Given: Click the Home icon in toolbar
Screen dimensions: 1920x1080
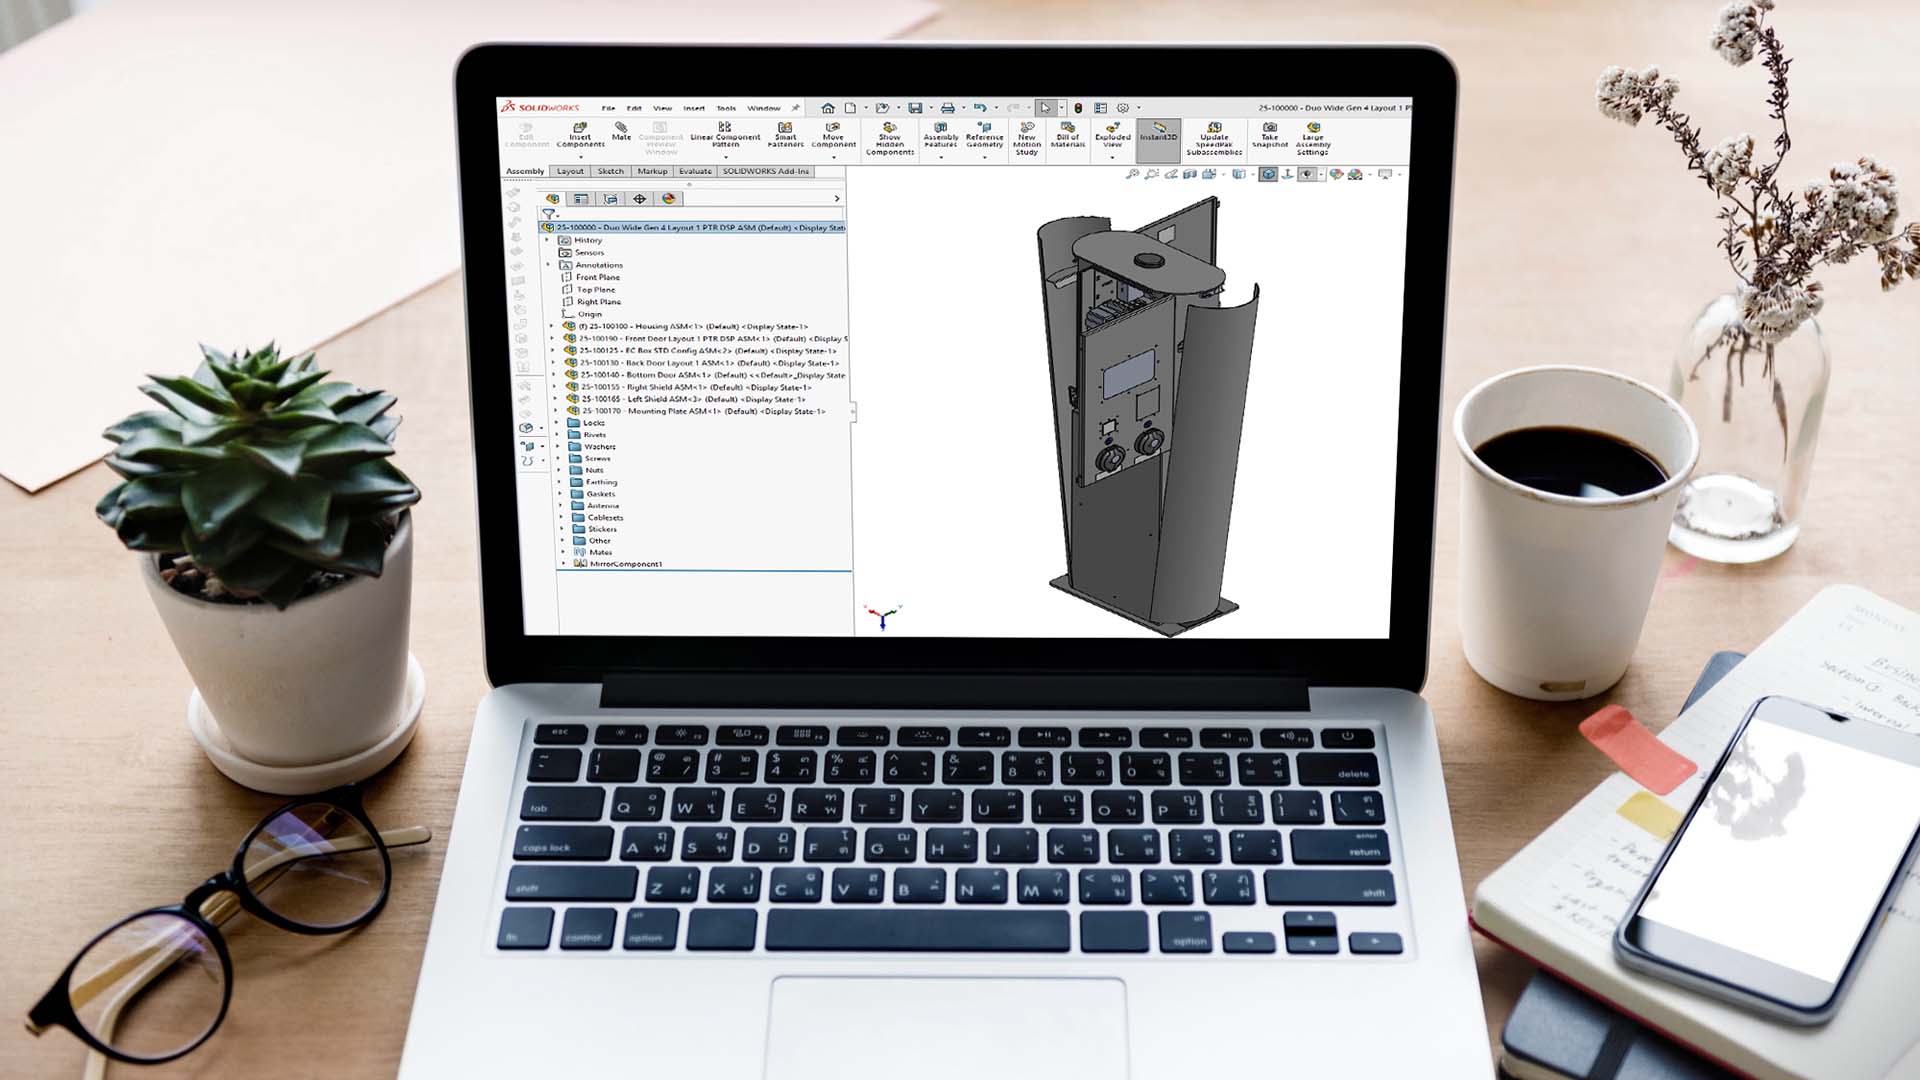Looking at the screenshot, I should [x=827, y=108].
